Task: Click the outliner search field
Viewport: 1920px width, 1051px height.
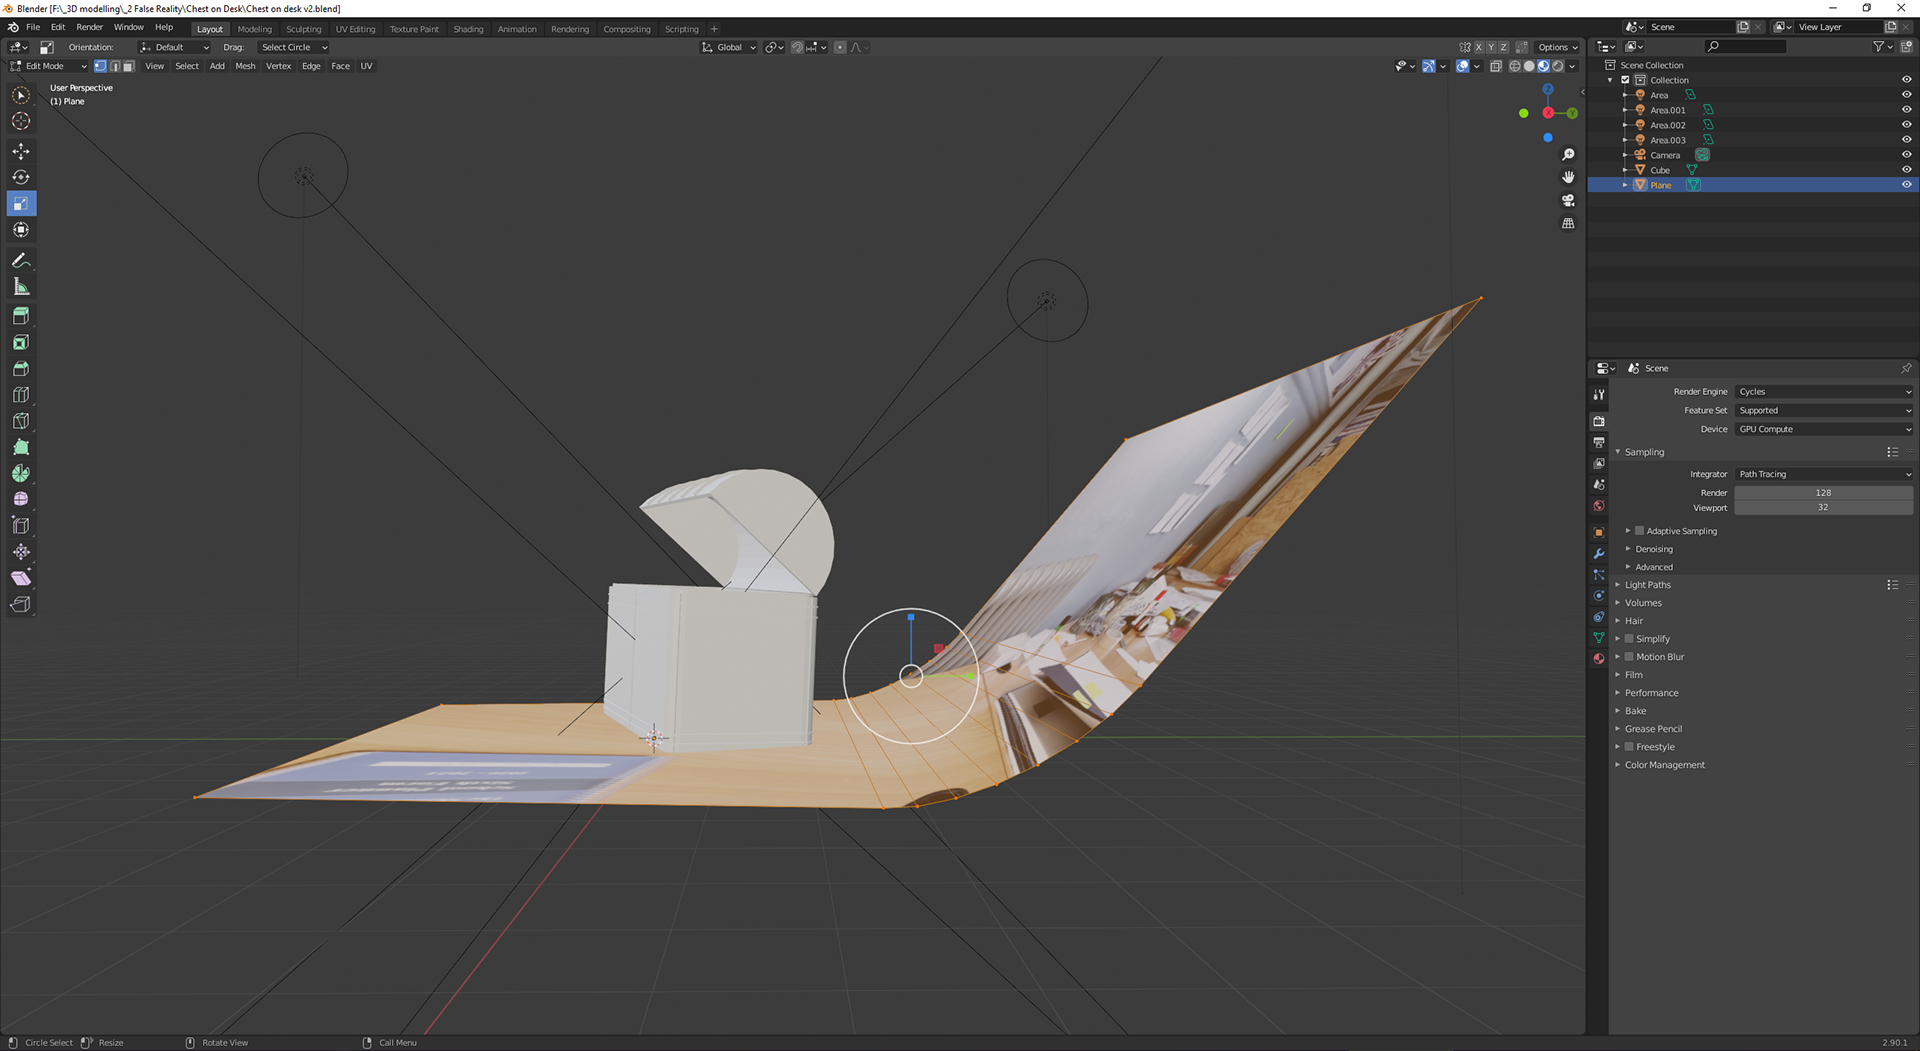Action: click(1745, 47)
